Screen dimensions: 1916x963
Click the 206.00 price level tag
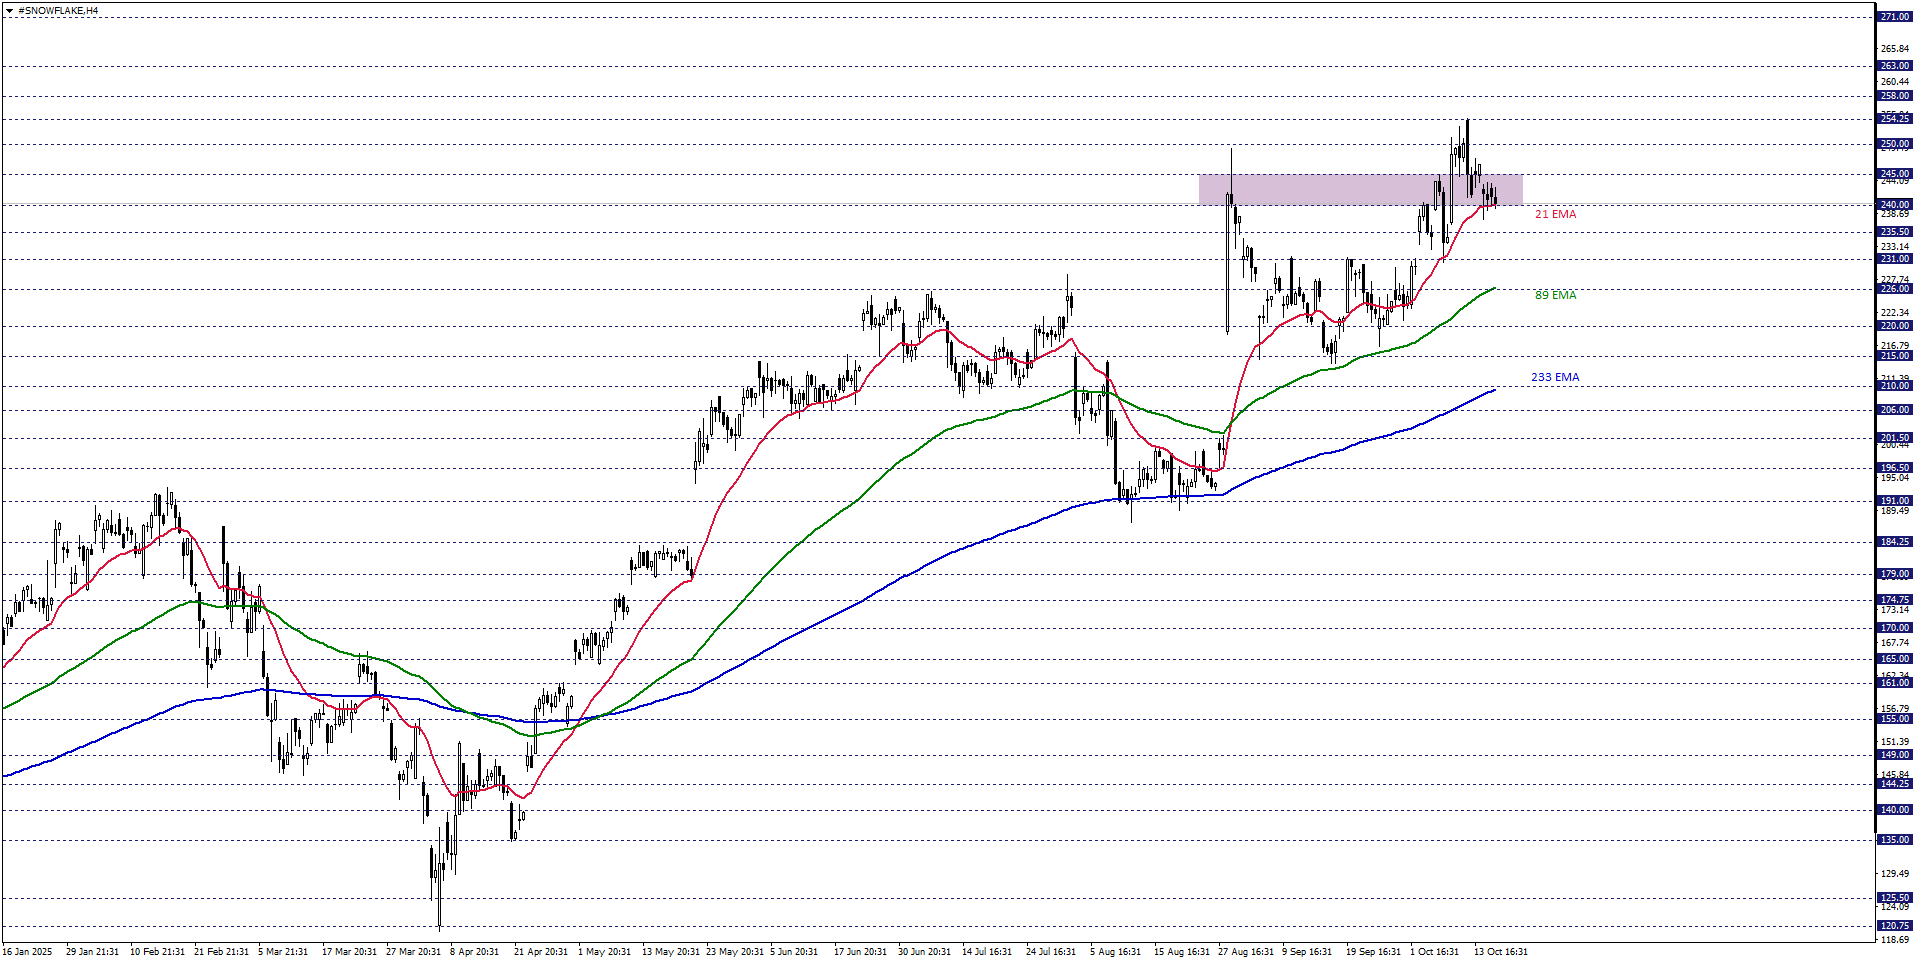click(x=1894, y=410)
